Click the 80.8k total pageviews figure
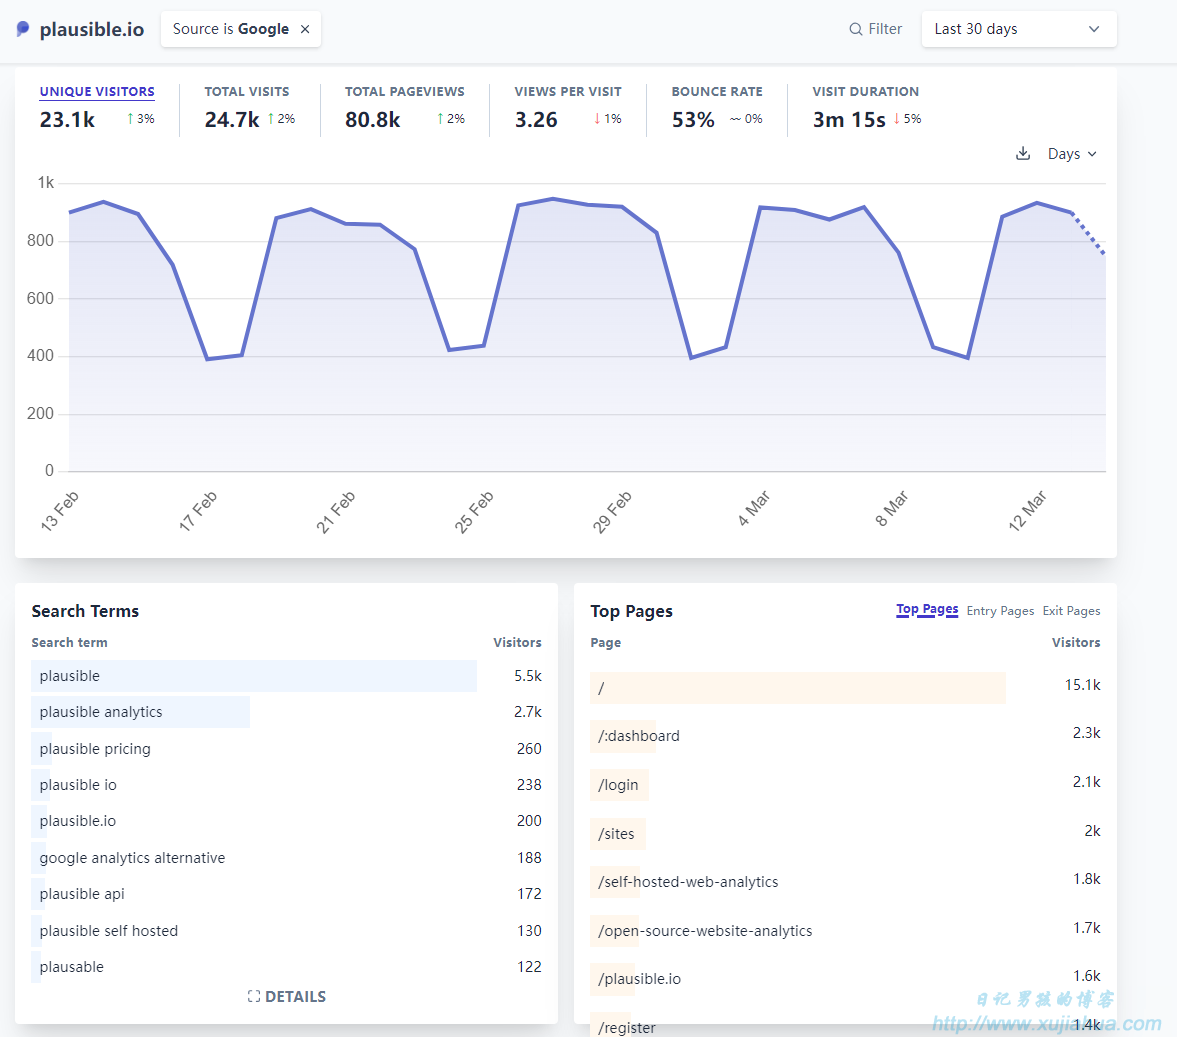The height and width of the screenshot is (1037, 1177). coord(372,119)
